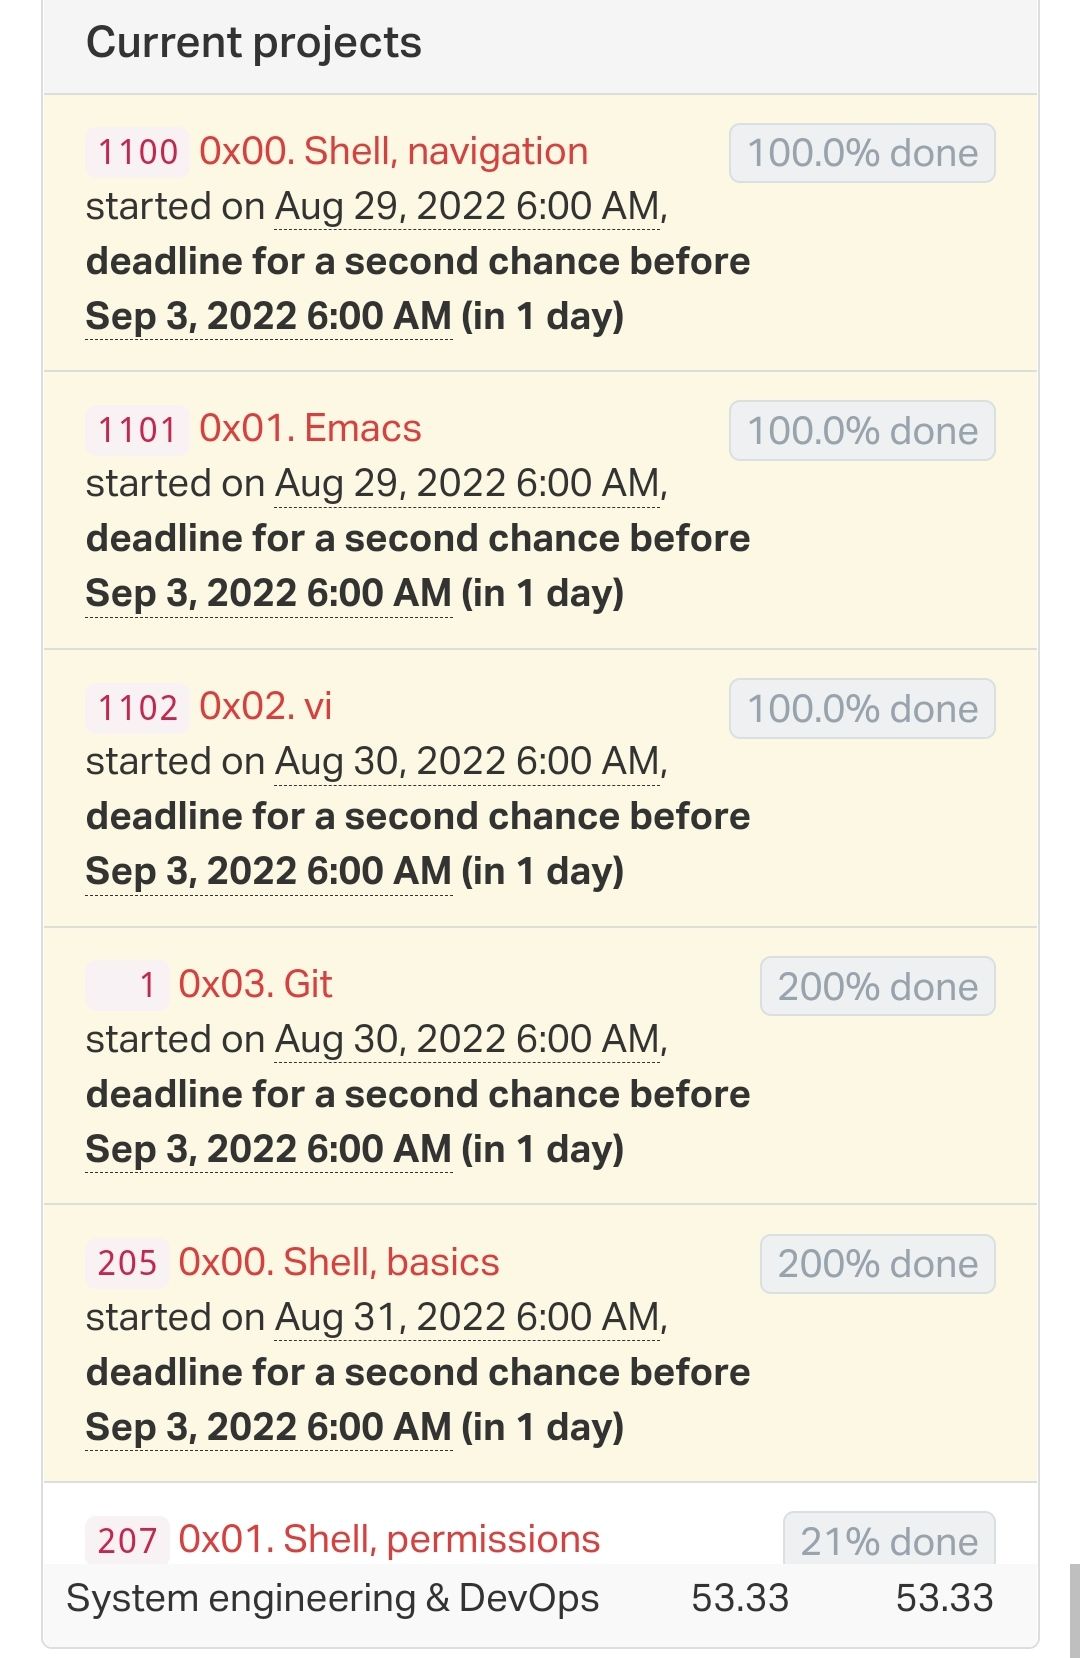
Task: Click the 1100 project code badge
Action: [x=138, y=152]
